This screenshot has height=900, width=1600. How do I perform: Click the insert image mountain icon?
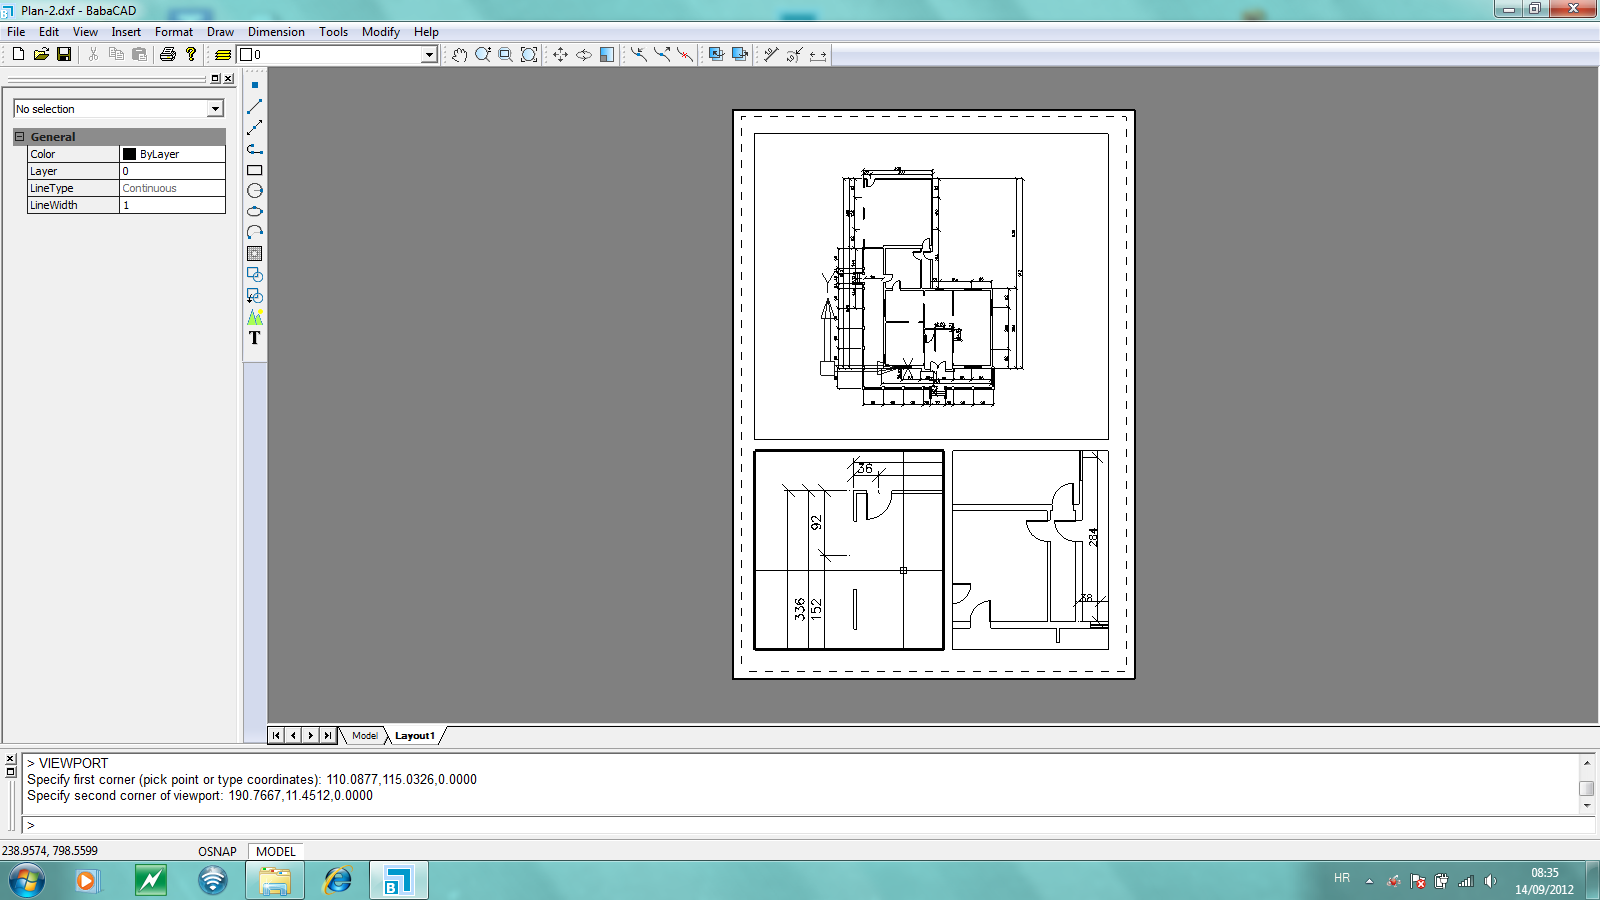[x=255, y=317]
